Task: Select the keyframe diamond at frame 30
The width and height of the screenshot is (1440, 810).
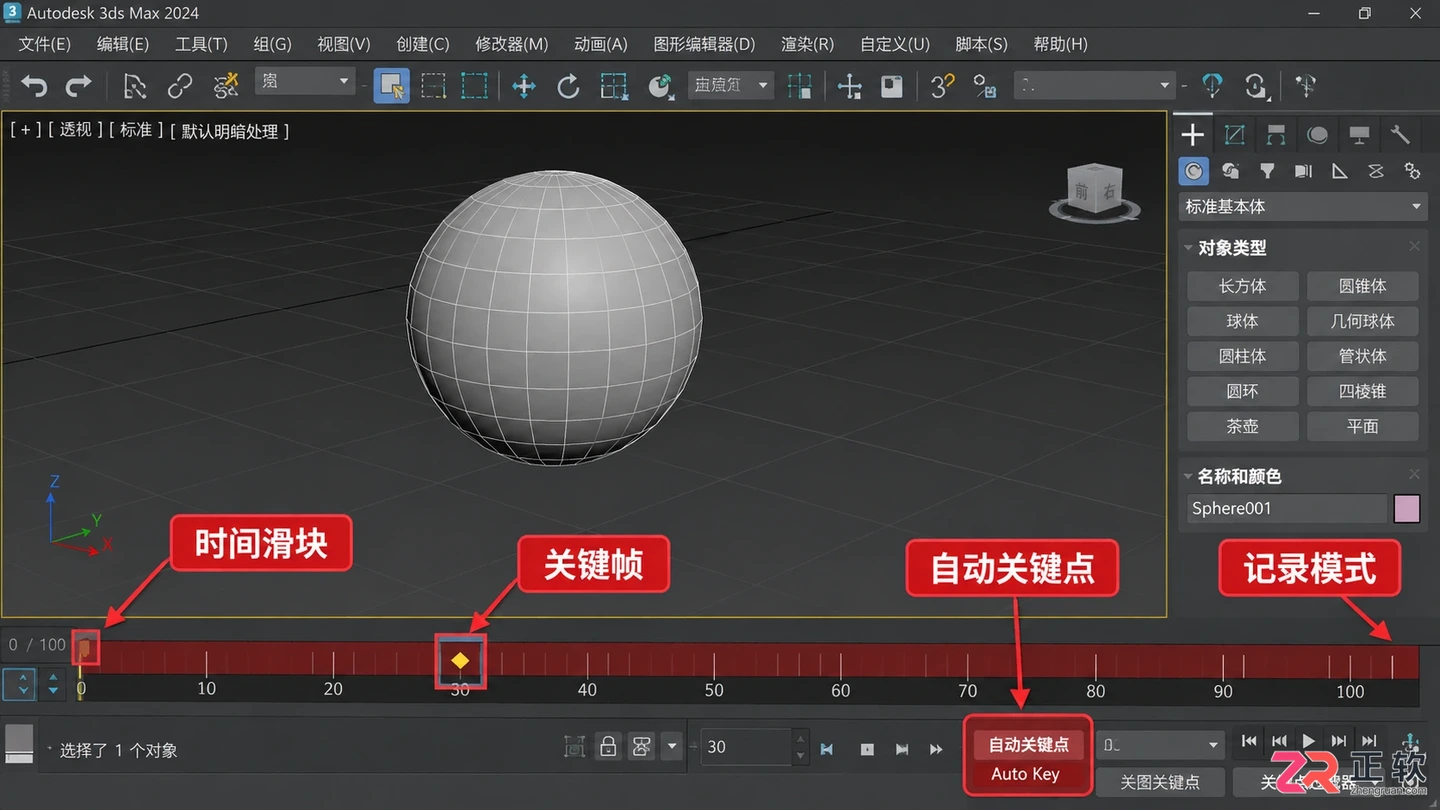Action: (x=460, y=660)
